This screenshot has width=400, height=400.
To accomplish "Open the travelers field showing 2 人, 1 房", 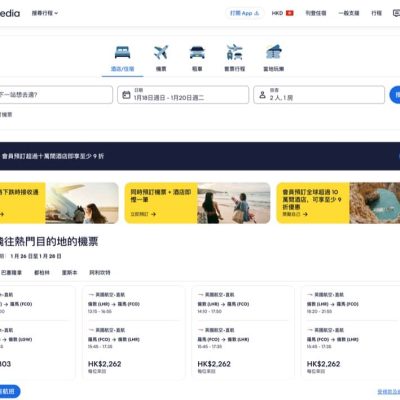I will coord(319,95).
